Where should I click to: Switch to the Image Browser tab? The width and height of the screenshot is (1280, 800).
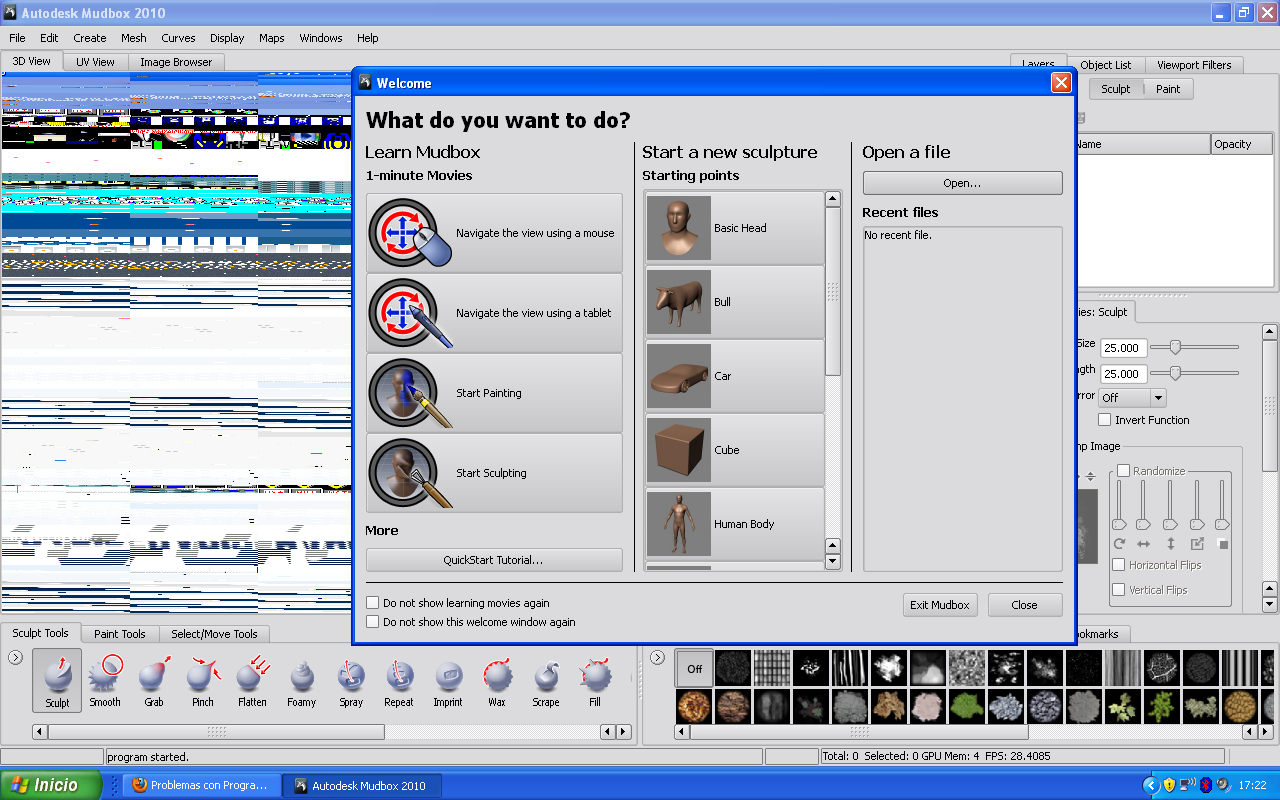(x=176, y=62)
